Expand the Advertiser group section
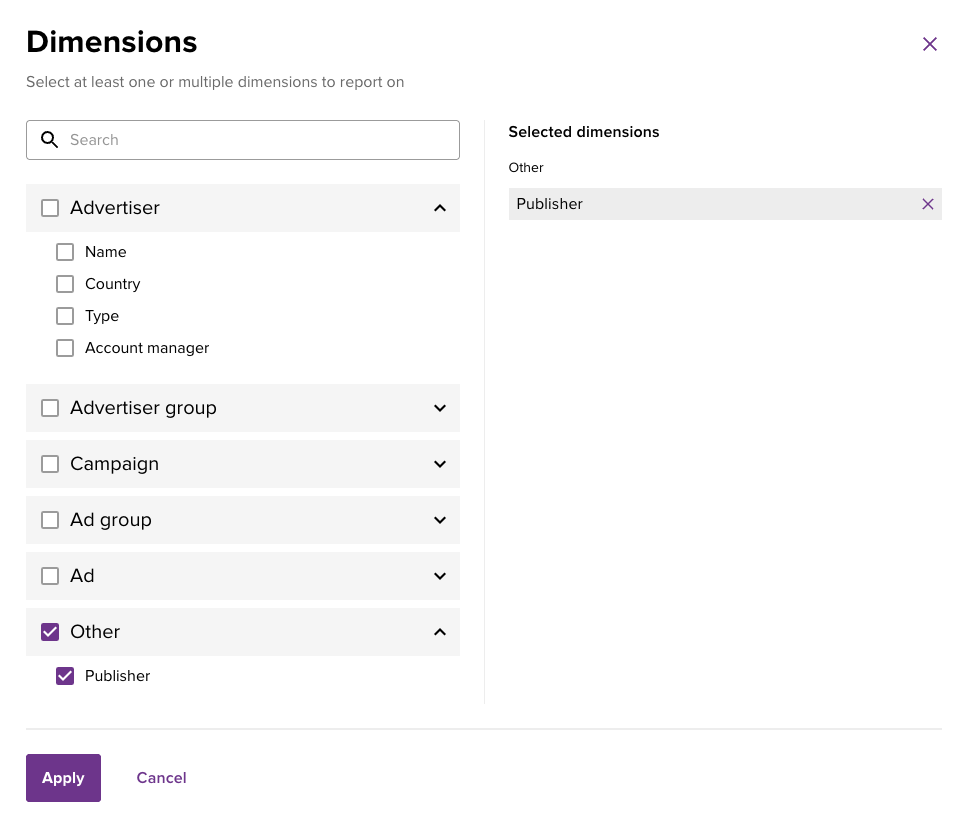This screenshot has width=966, height=813. pyautogui.click(x=440, y=408)
